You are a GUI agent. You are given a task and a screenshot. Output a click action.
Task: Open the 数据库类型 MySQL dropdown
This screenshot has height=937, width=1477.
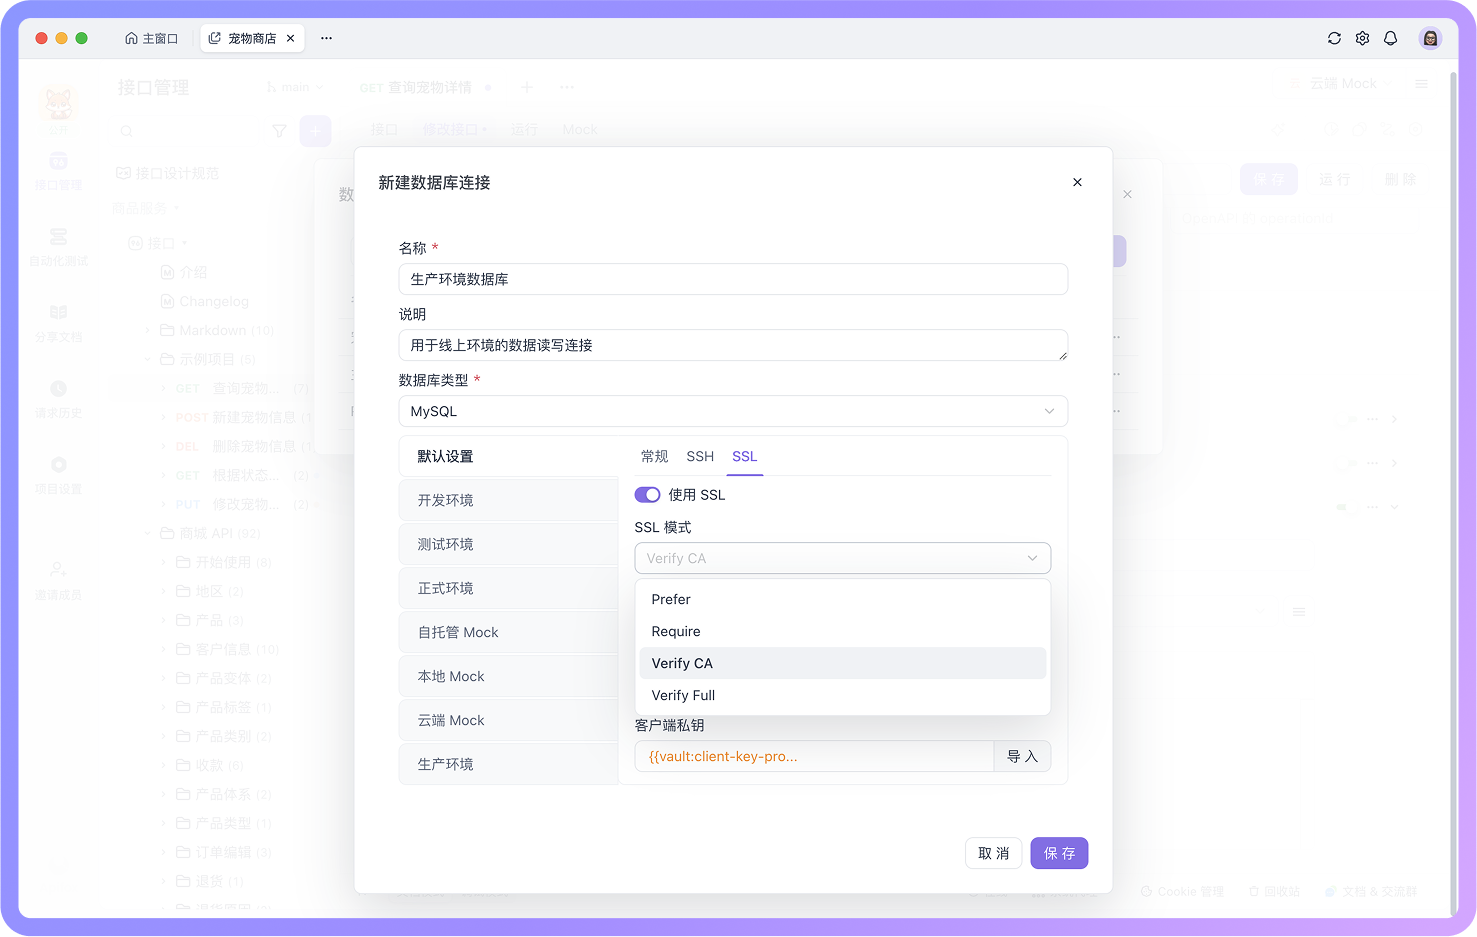[733, 411]
